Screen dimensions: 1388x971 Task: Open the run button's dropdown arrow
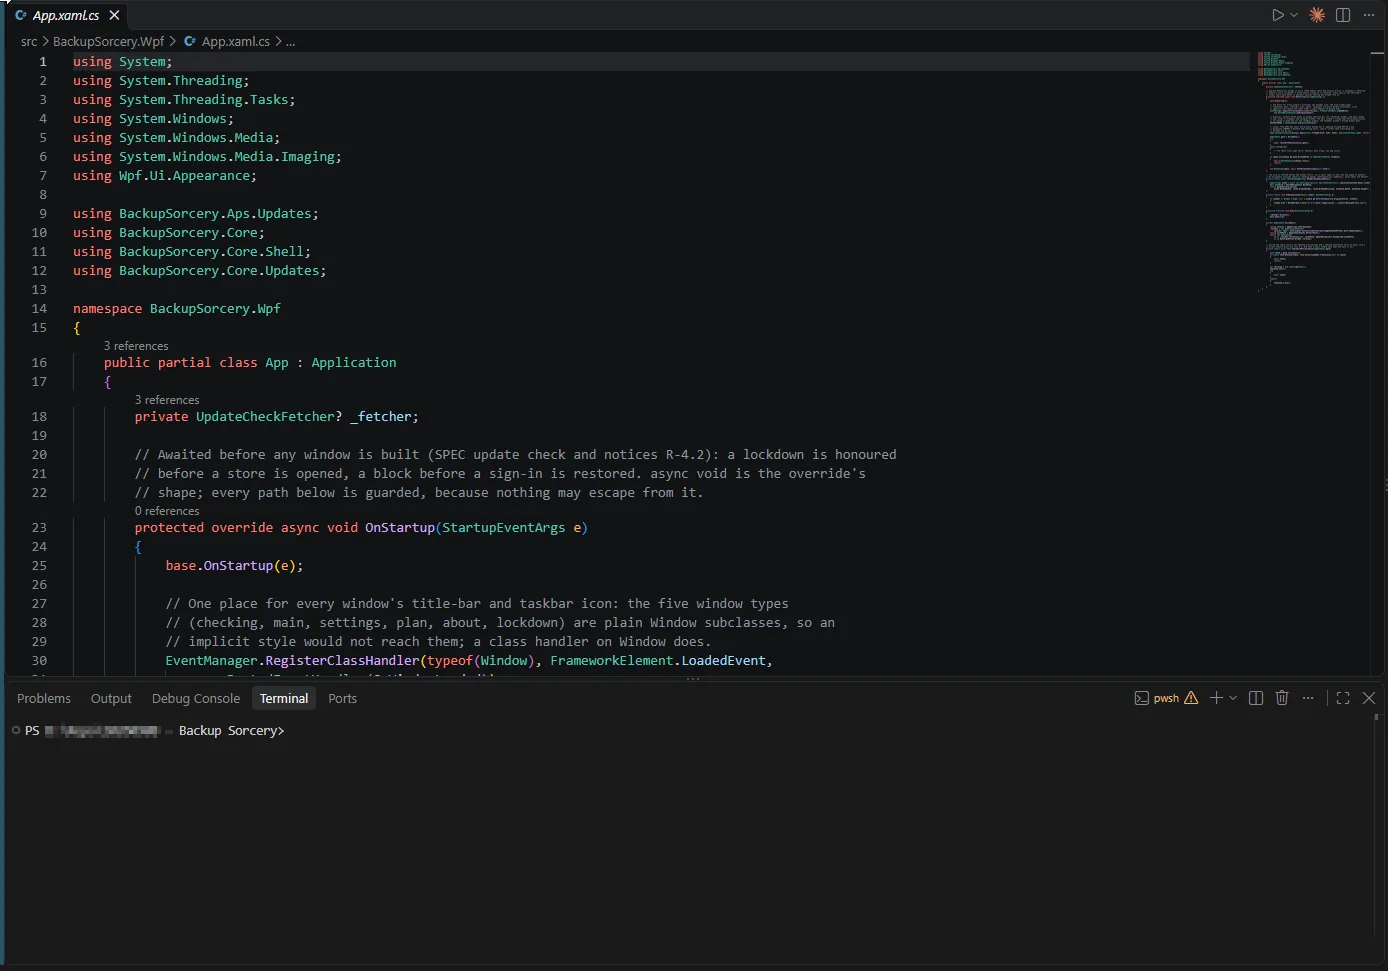1294,15
